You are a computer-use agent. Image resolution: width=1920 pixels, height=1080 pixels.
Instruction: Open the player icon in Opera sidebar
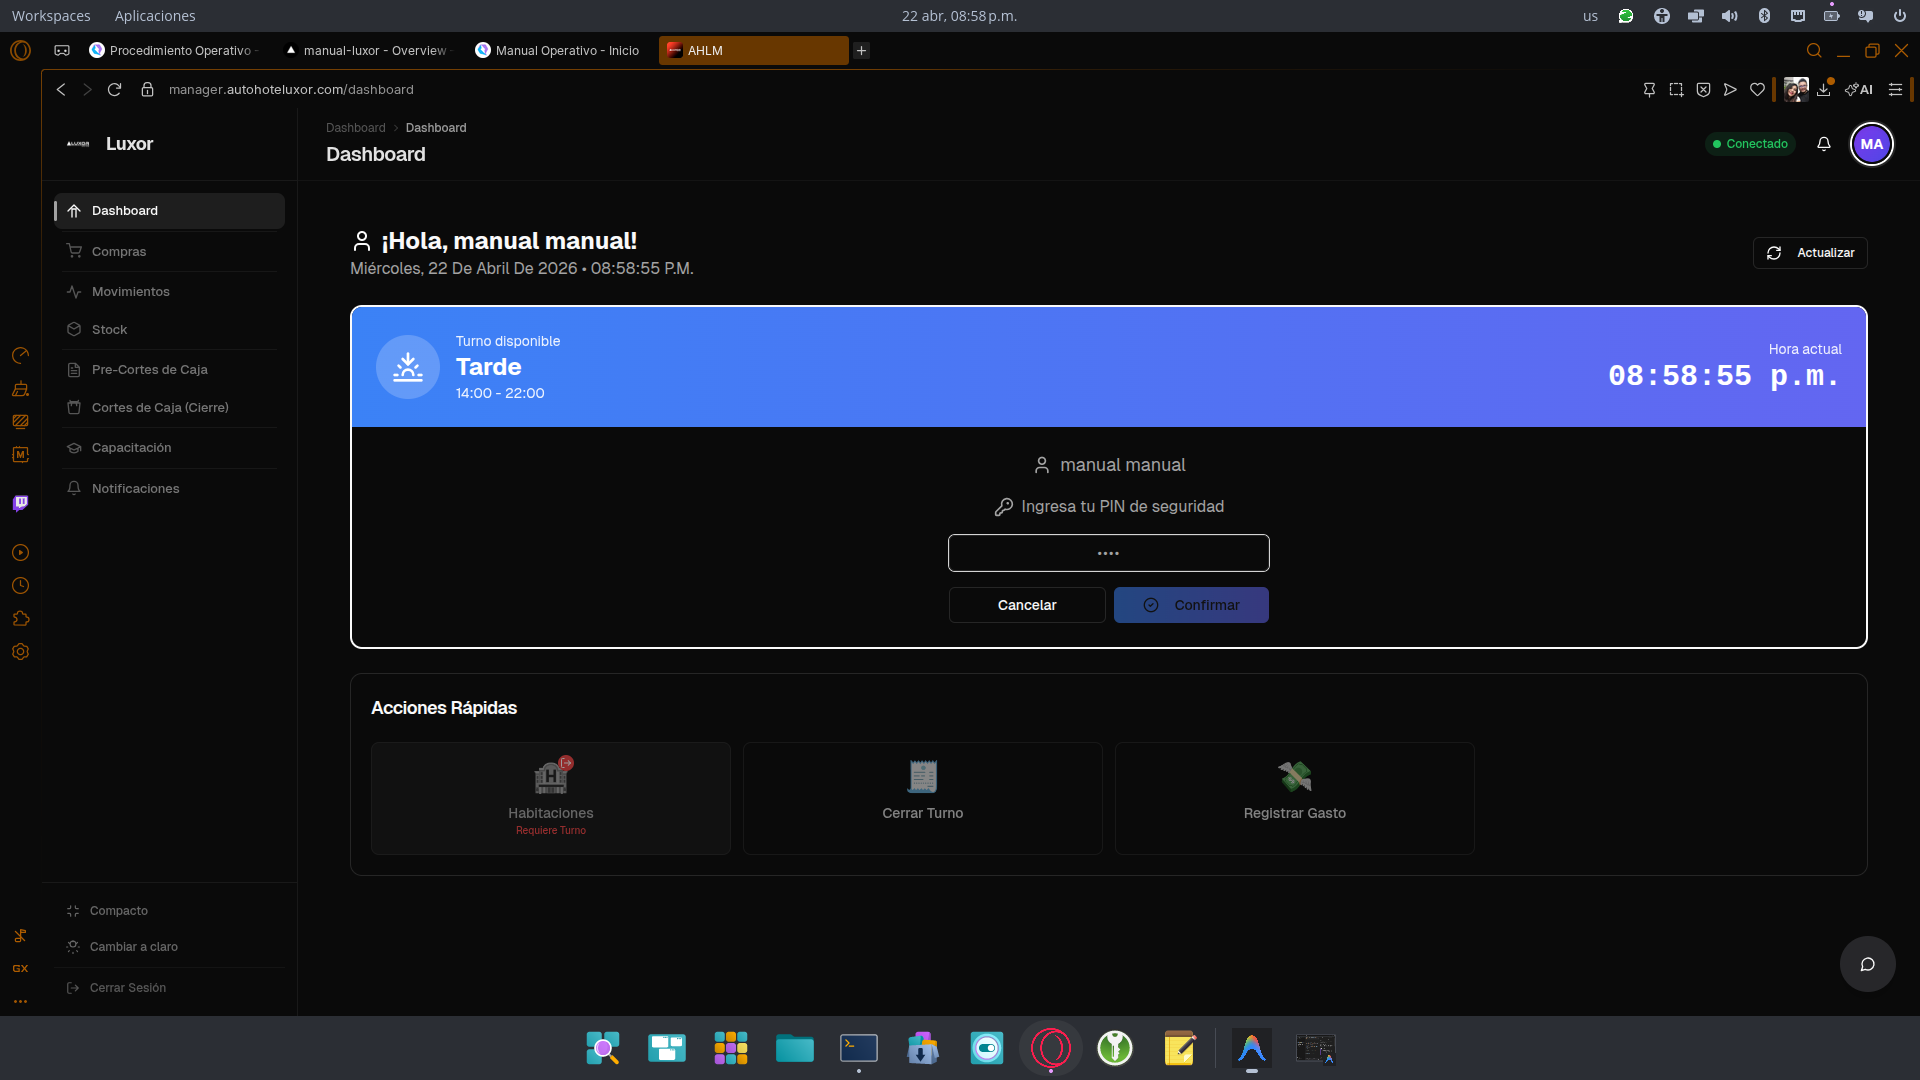pyautogui.click(x=20, y=553)
